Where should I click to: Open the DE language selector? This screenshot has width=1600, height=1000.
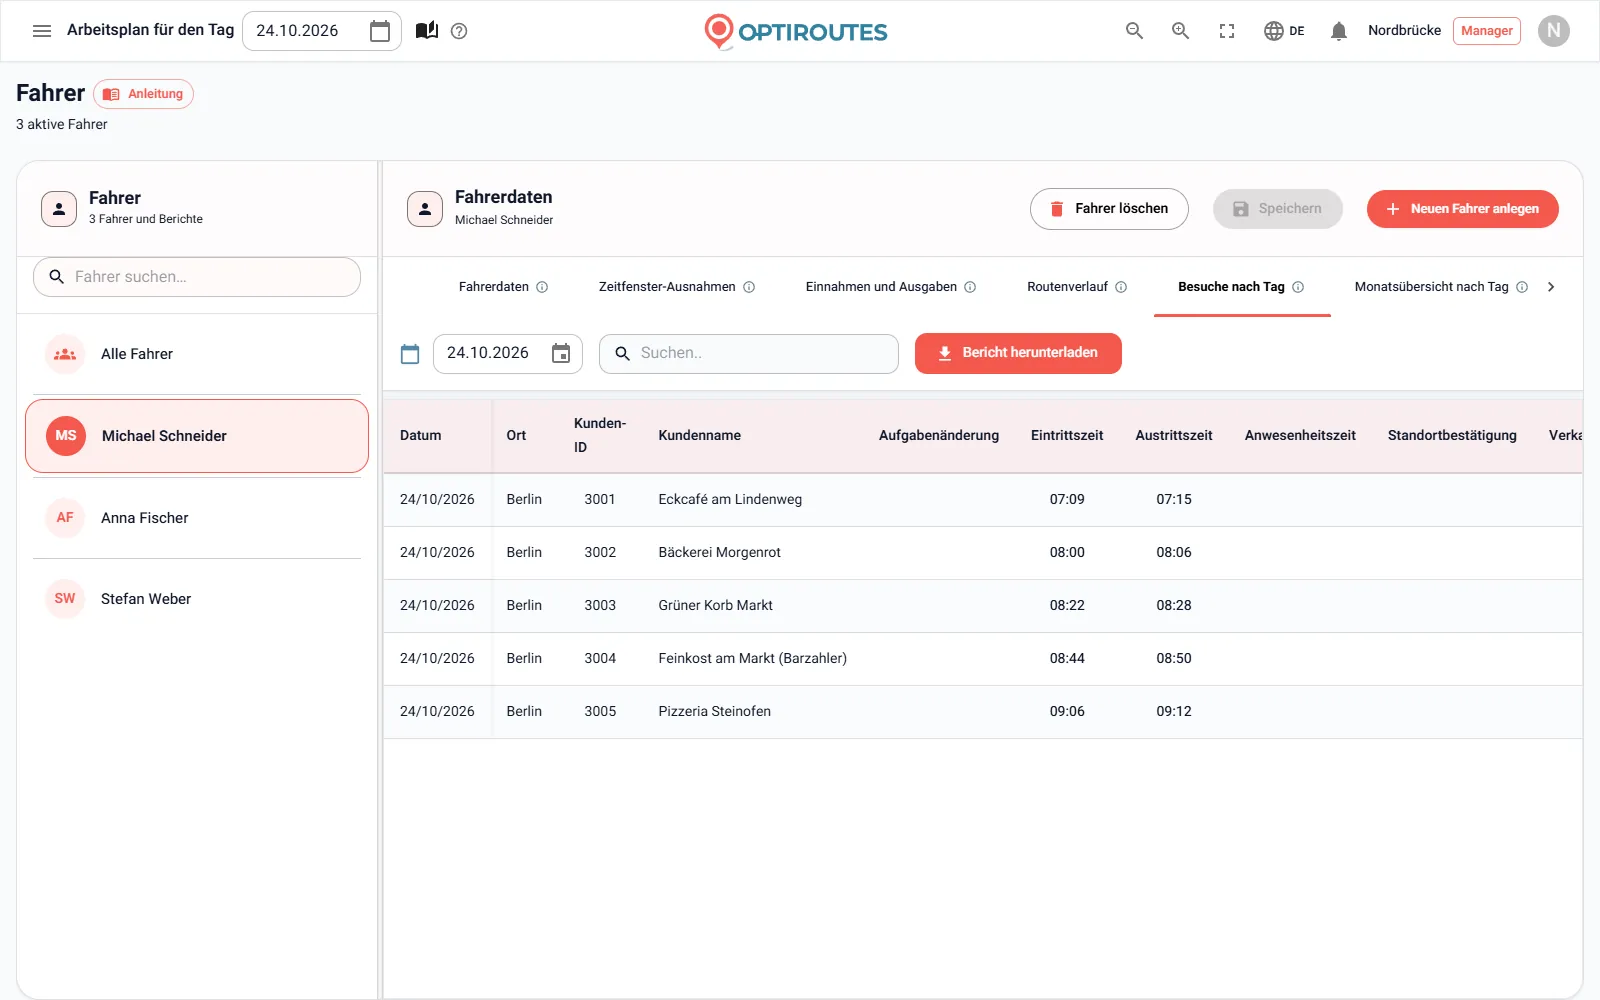click(x=1284, y=31)
